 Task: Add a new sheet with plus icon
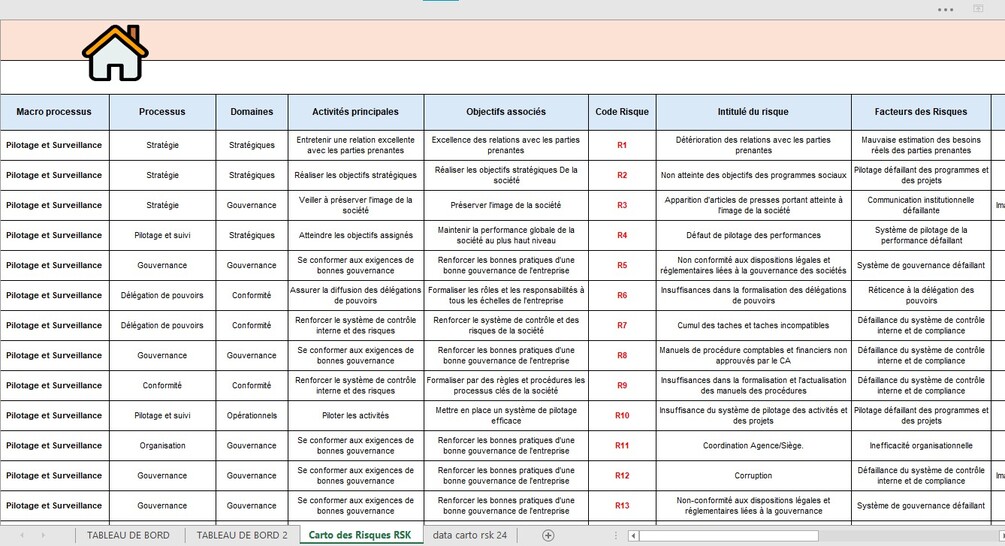click(x=548, y=535)
